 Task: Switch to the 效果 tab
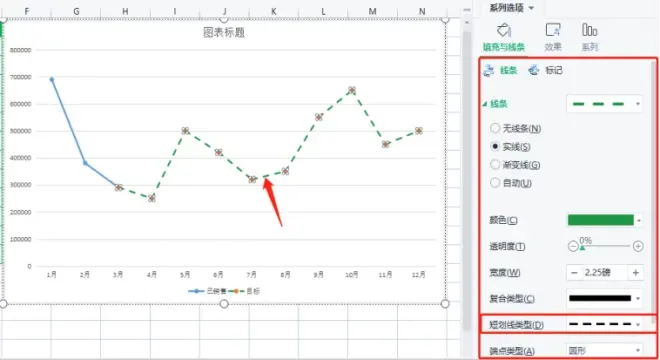(553, 47)
